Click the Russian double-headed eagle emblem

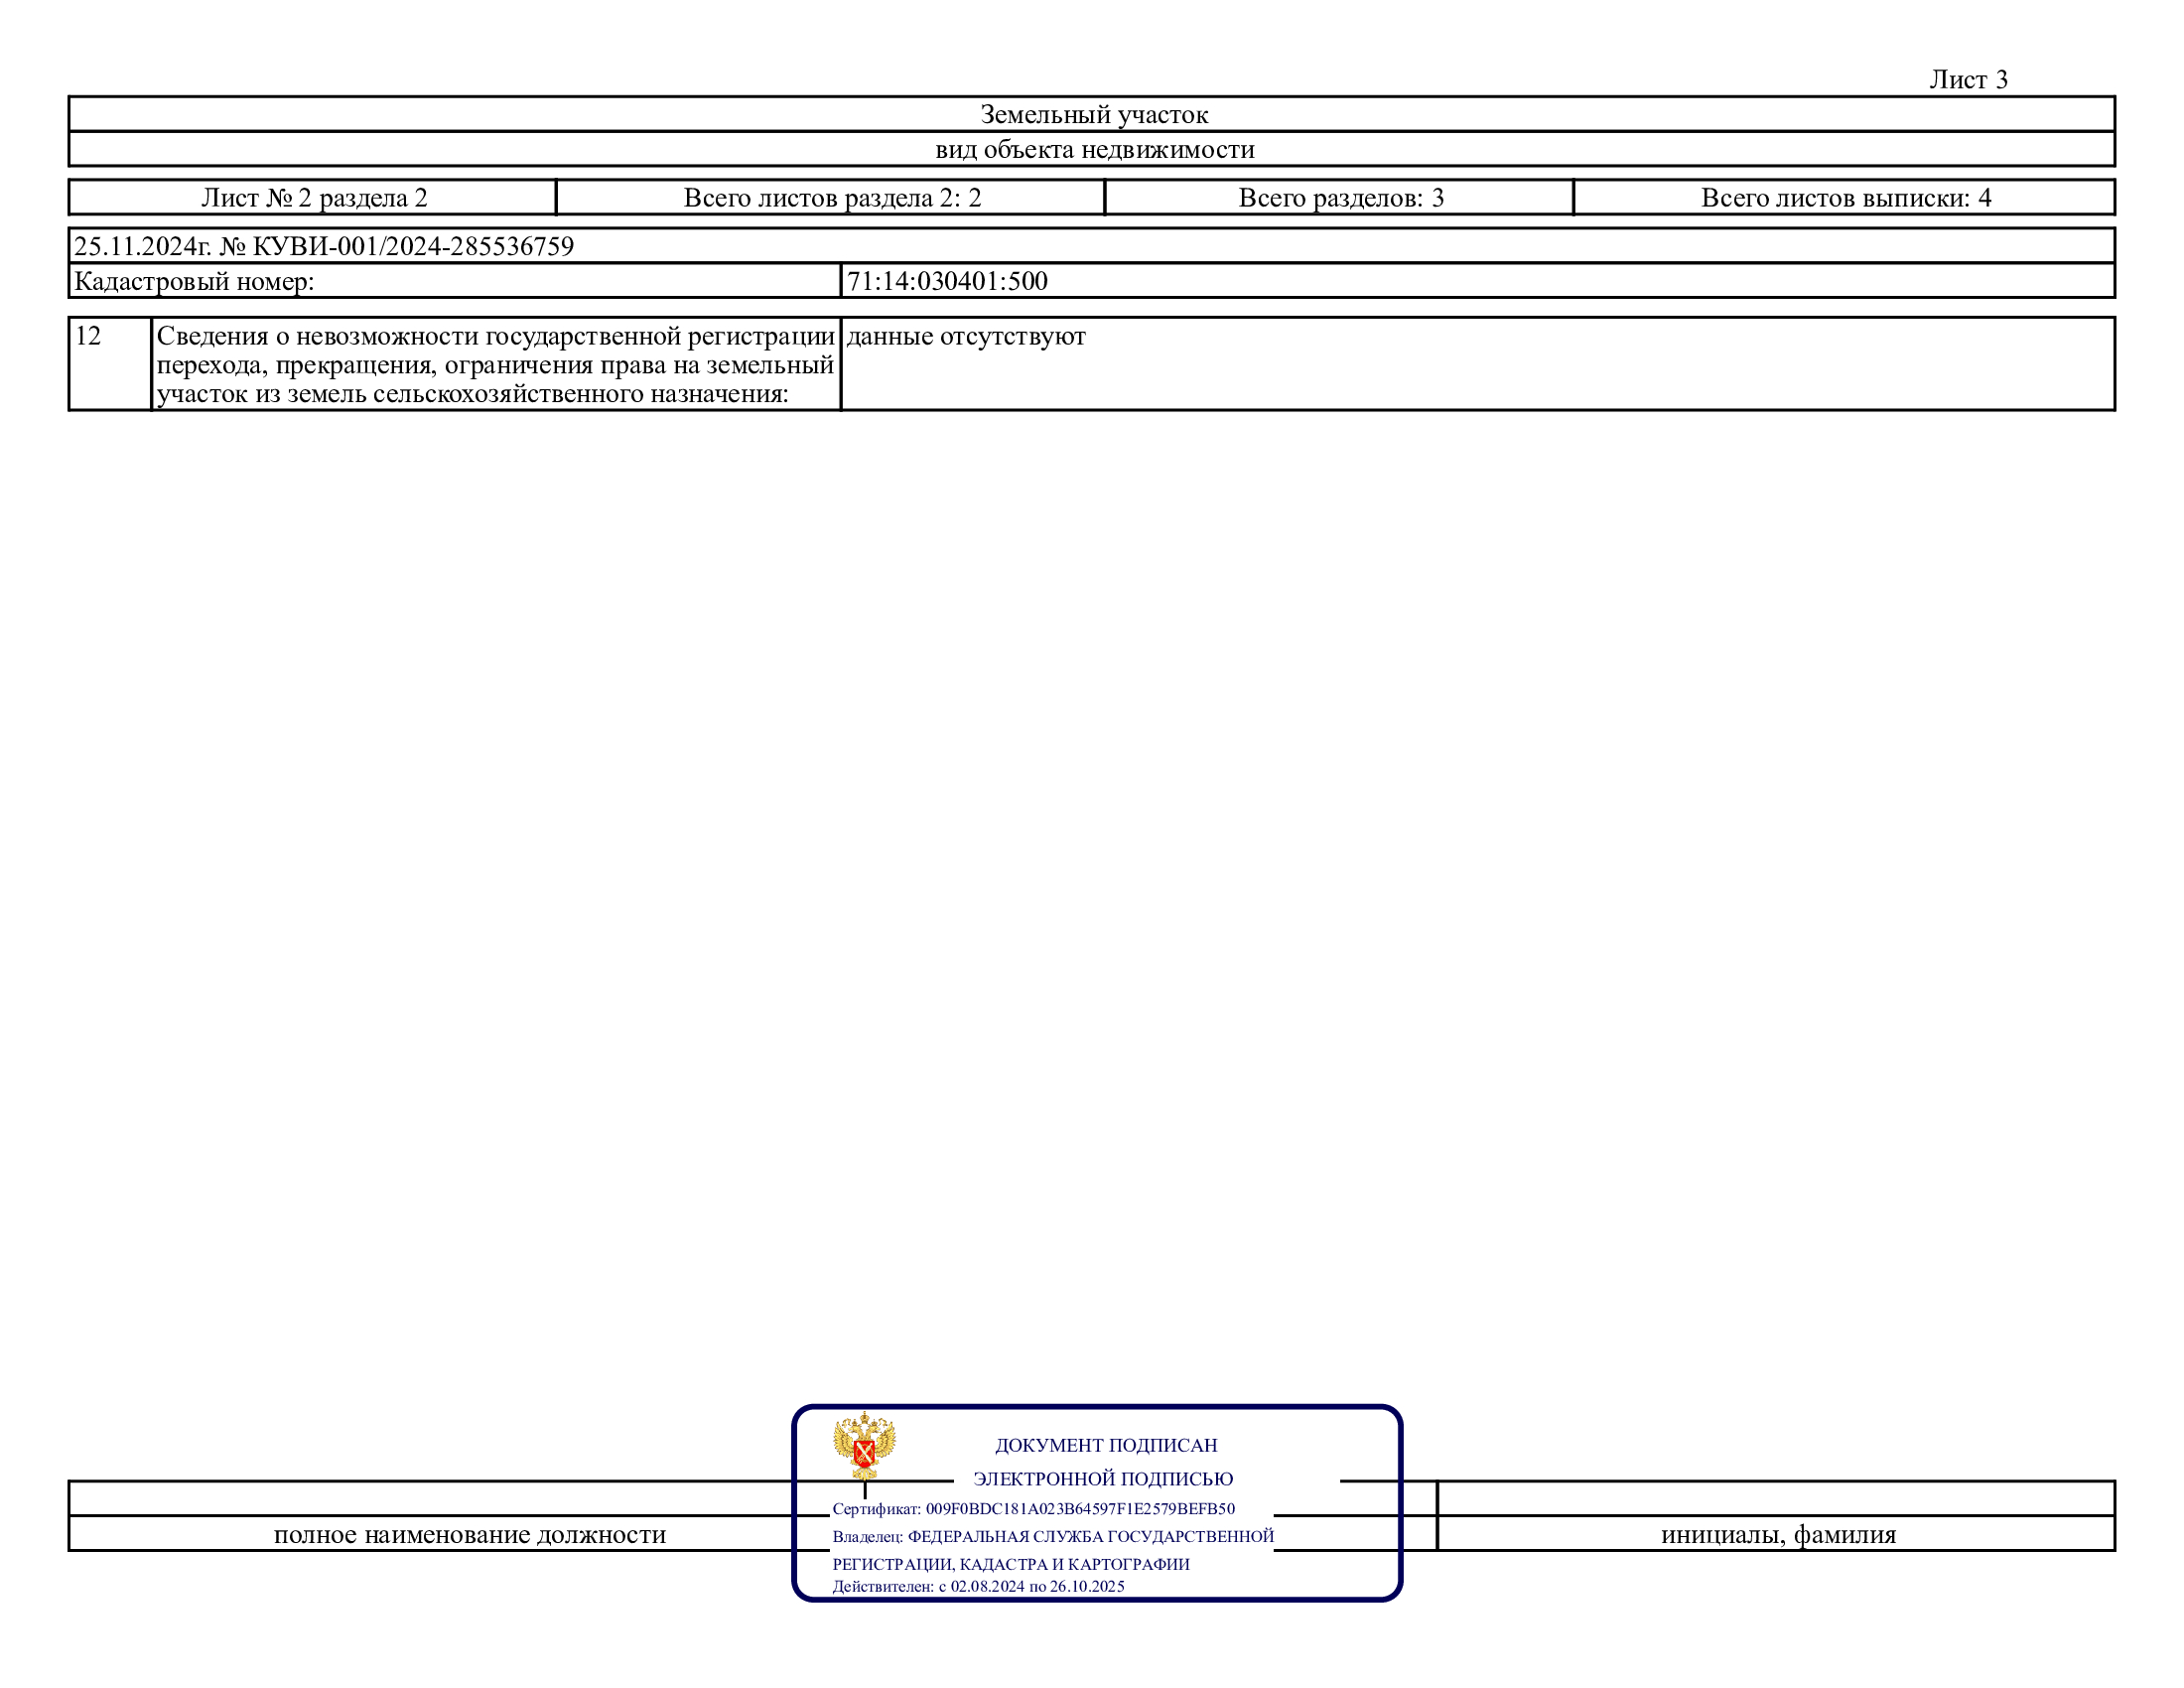[x=864, y=1444]
